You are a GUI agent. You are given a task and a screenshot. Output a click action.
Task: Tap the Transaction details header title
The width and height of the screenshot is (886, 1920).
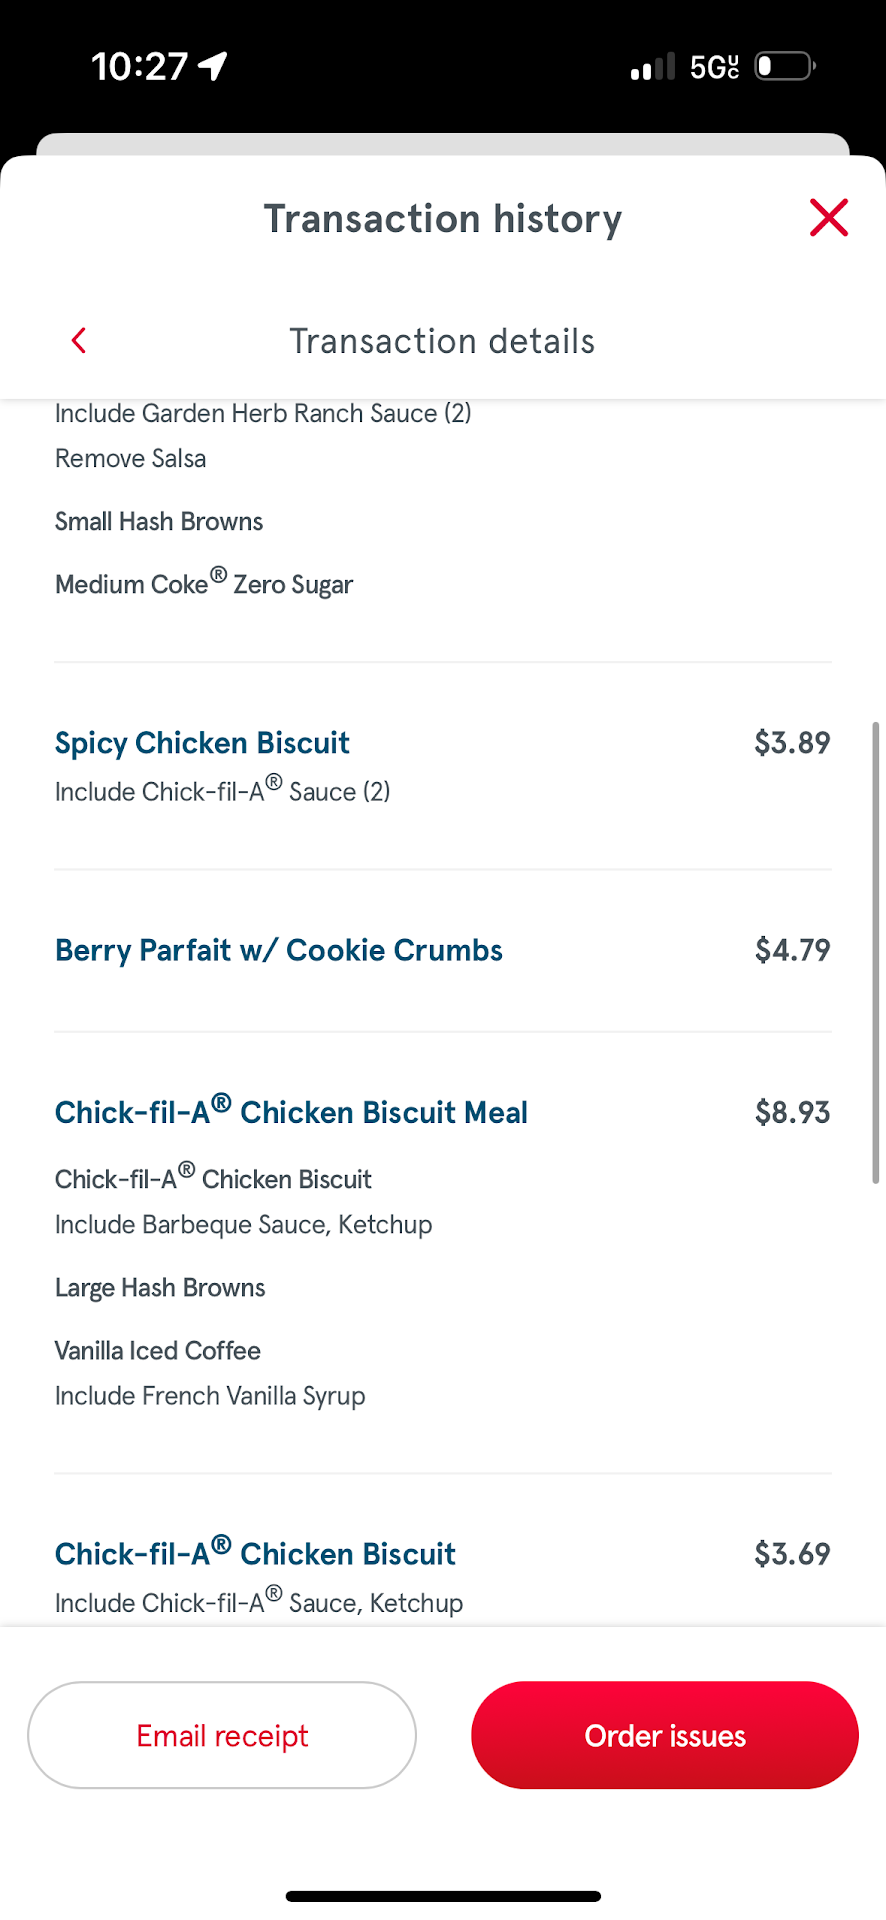pos(442,341)
